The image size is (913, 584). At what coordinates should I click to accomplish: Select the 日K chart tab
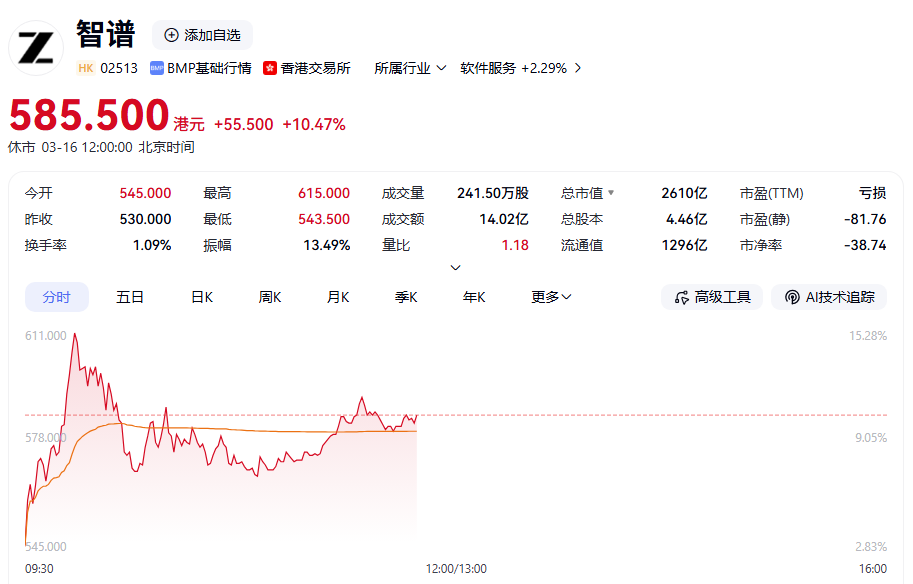(202, 297)
